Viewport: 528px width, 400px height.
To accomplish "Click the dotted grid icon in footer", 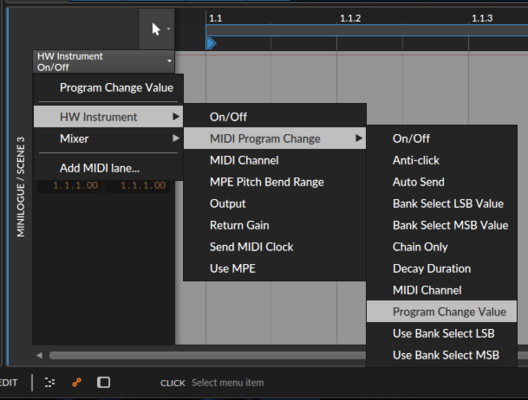I will click(x=50, y=382).
